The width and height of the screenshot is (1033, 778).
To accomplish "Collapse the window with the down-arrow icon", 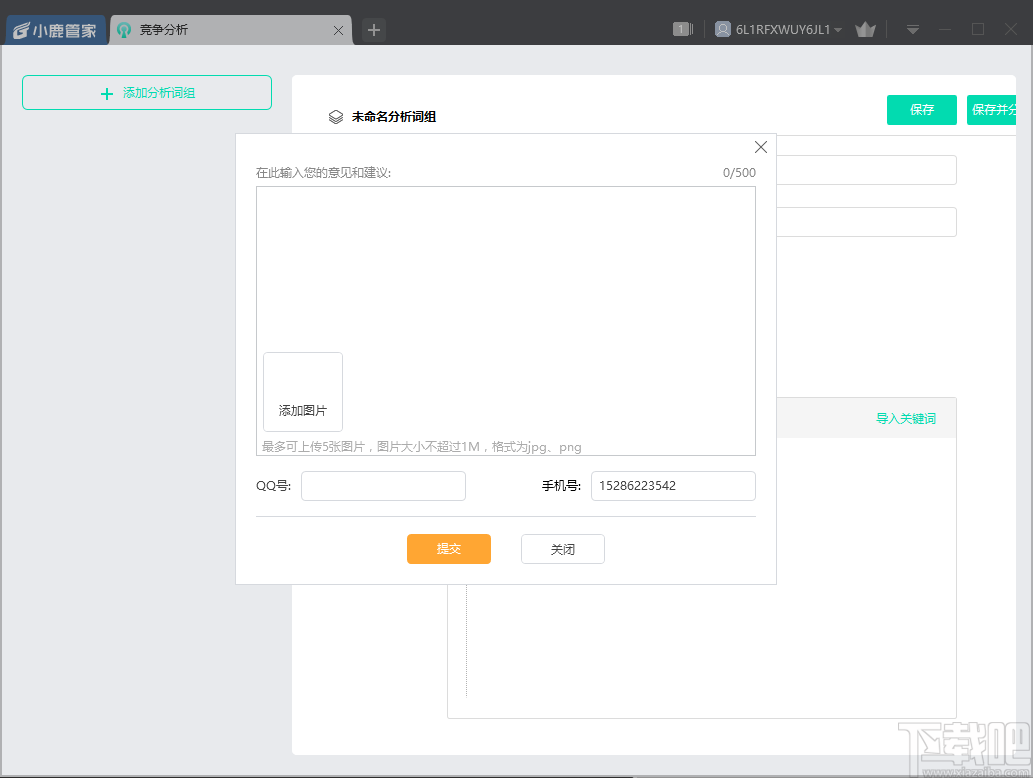I will (912, 29).
